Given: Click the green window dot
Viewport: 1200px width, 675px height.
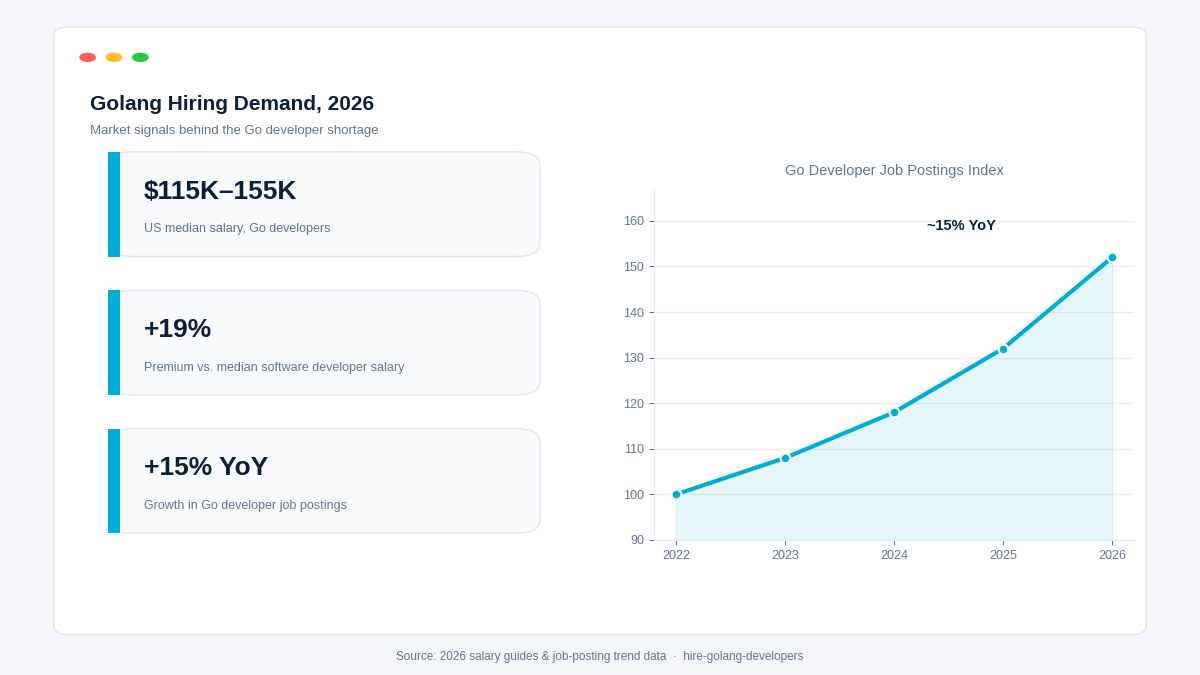Looking at the screenshot, I should click(x=140, y=57).
